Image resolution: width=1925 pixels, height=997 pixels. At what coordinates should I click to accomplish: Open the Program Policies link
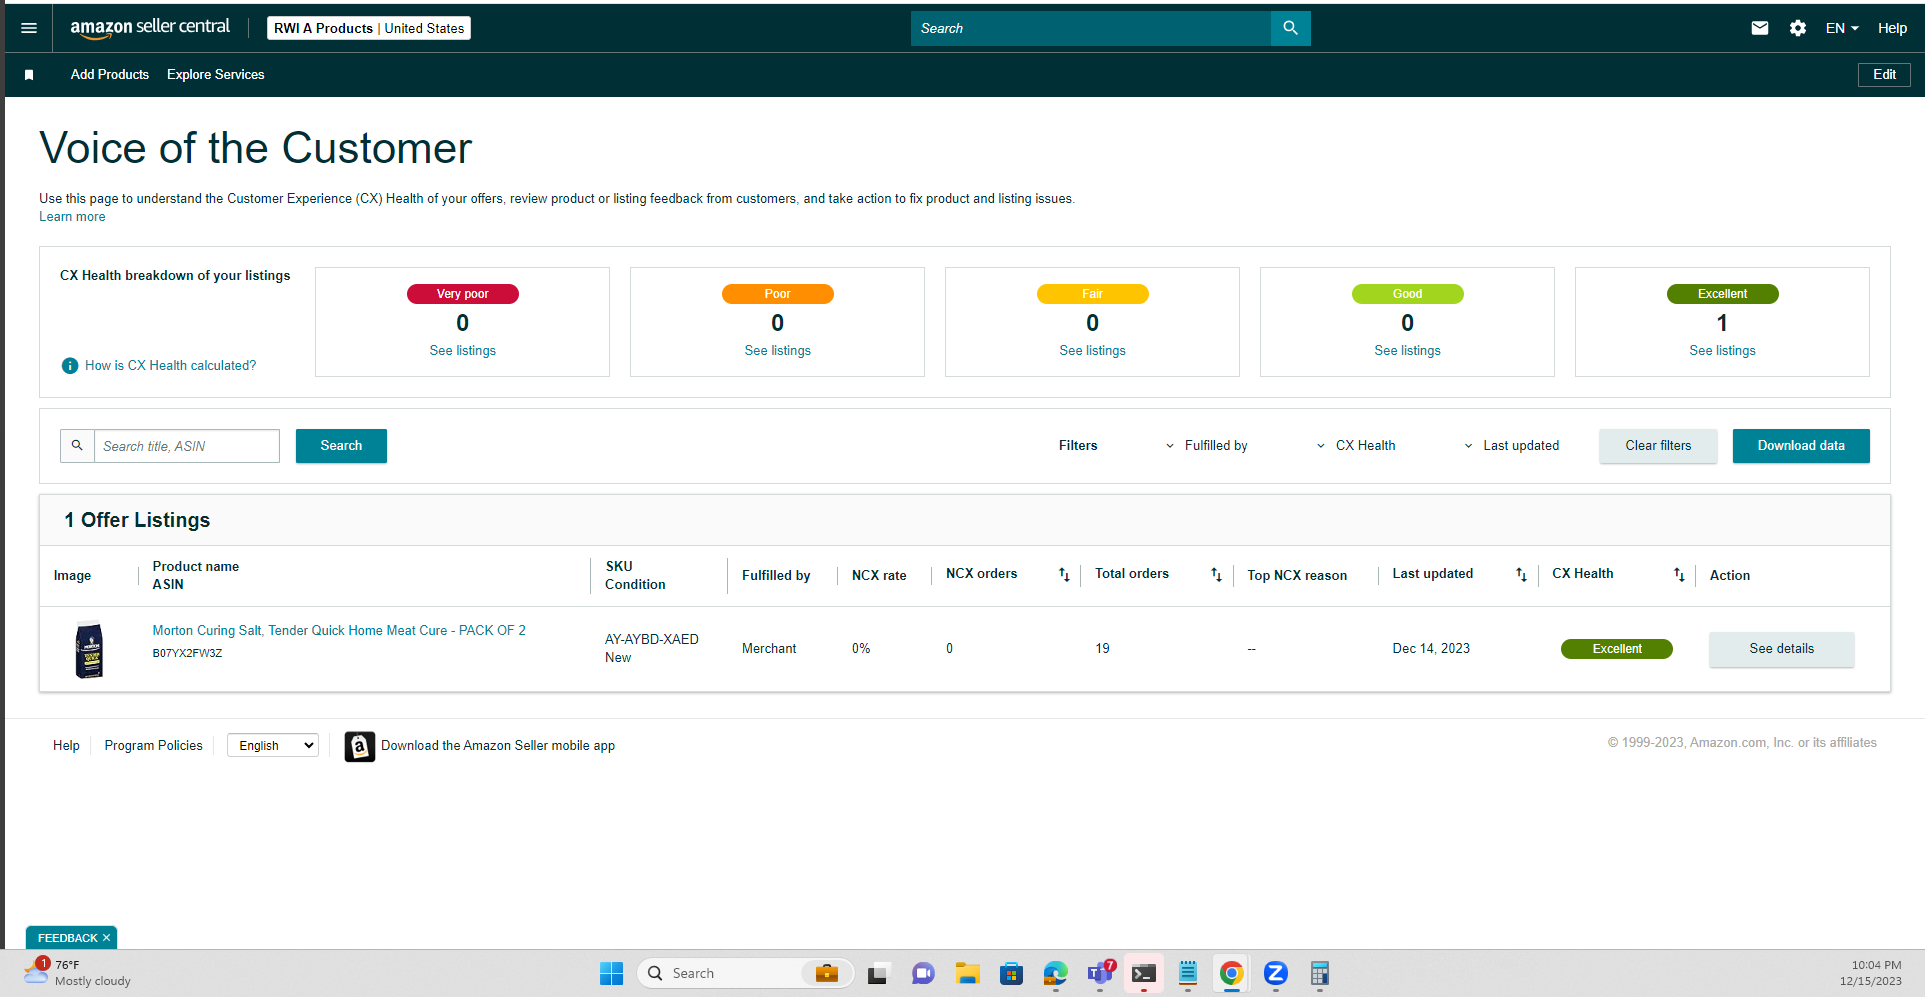click(x=154, y=746)
